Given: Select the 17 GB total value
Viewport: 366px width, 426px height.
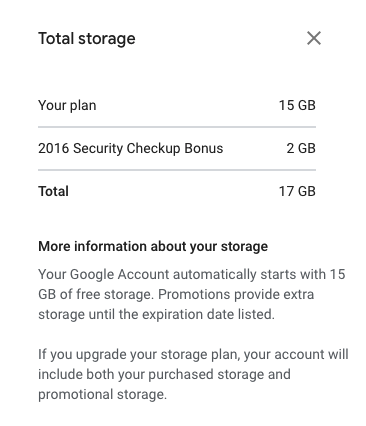Looking at the screenshot, I should pos(297,191).
